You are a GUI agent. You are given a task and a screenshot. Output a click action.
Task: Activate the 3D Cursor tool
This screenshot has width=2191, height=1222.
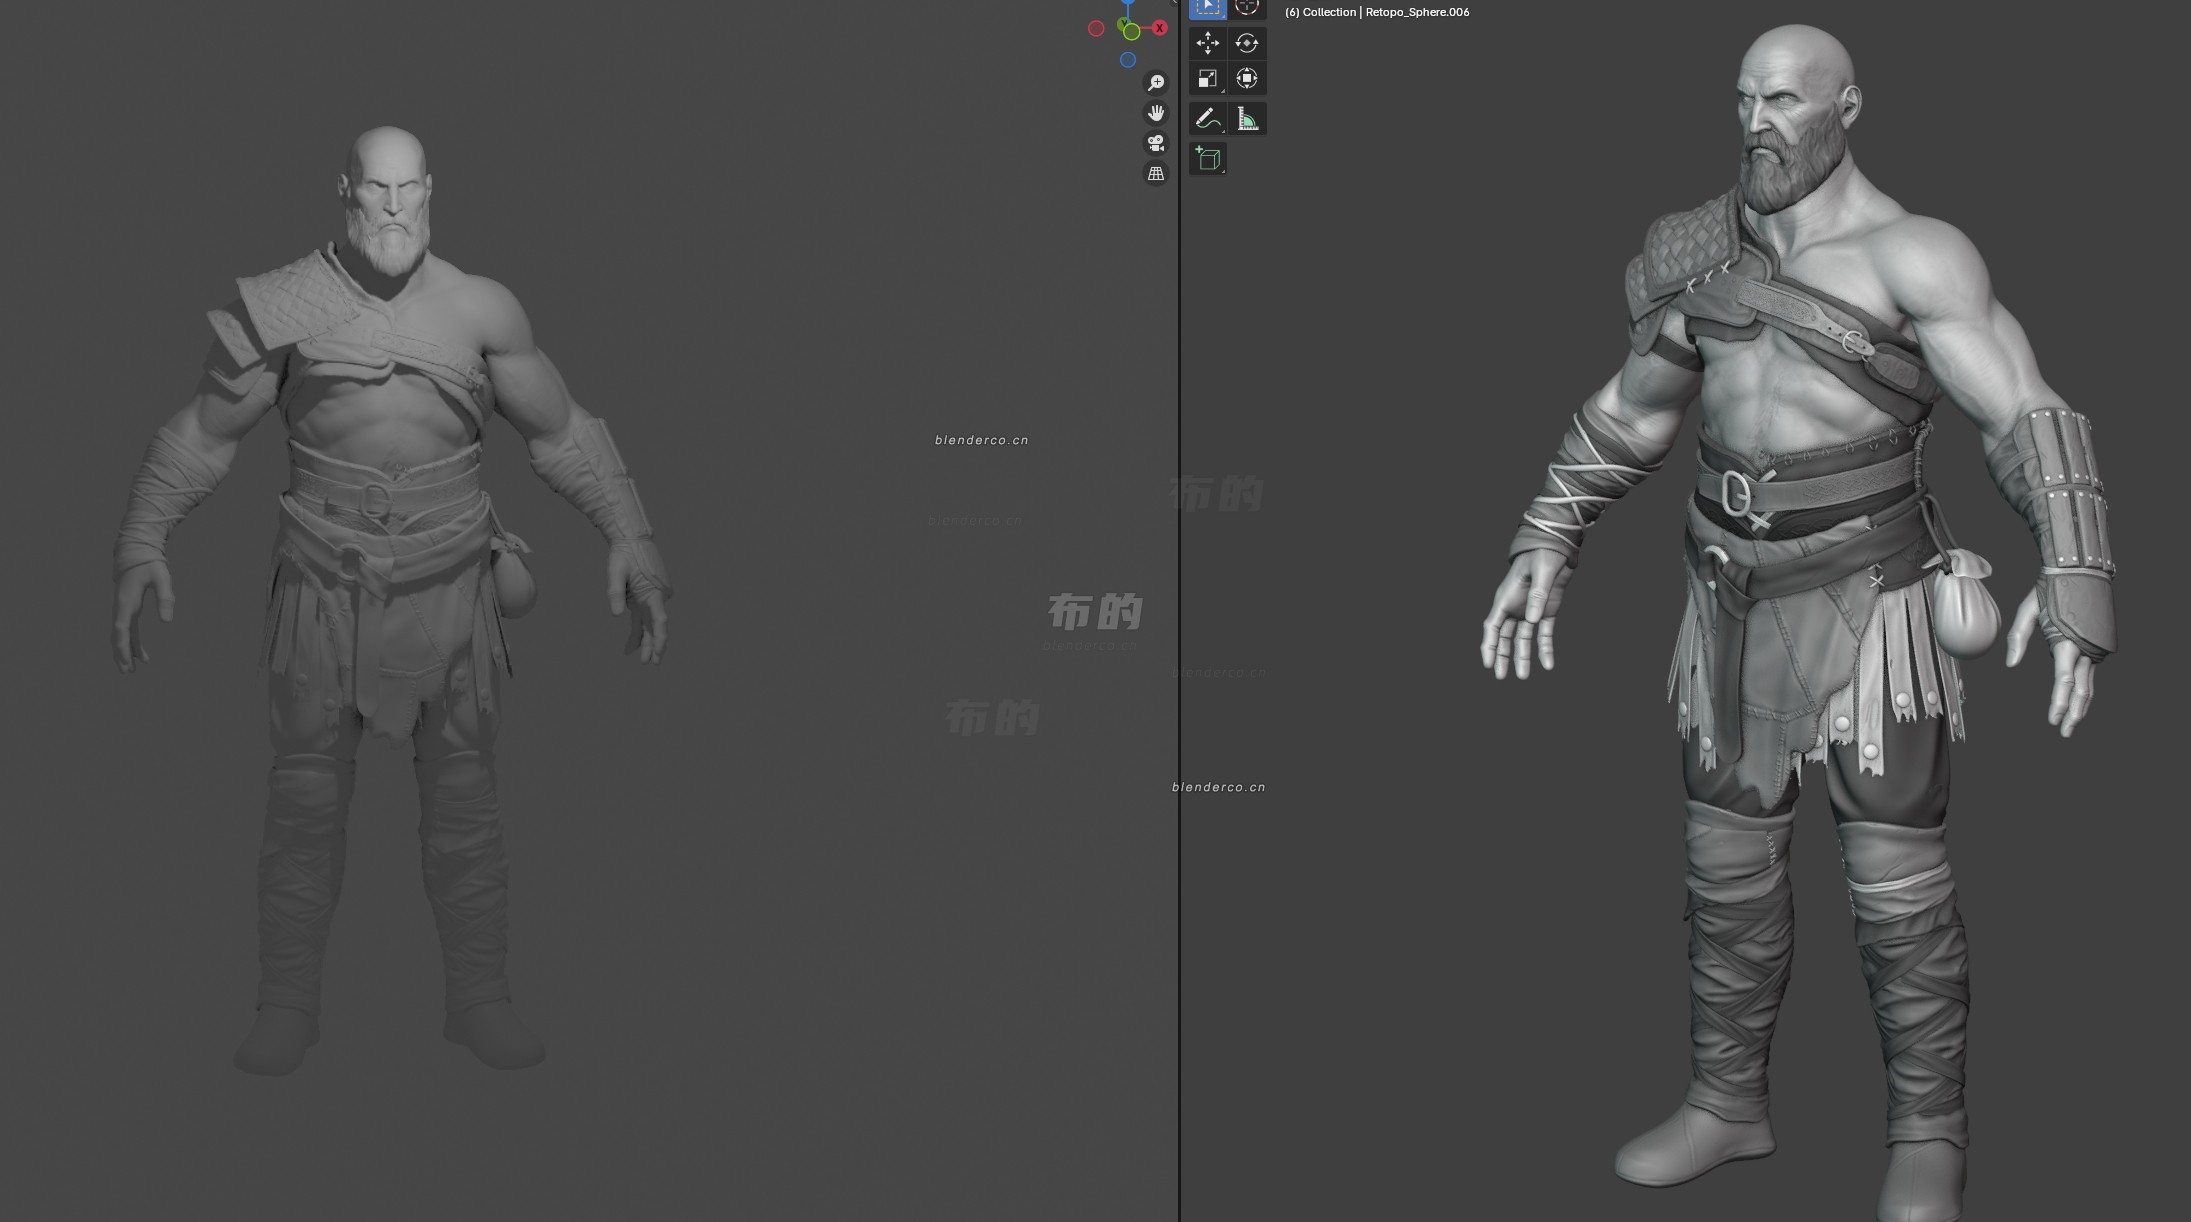point(1246,8)
